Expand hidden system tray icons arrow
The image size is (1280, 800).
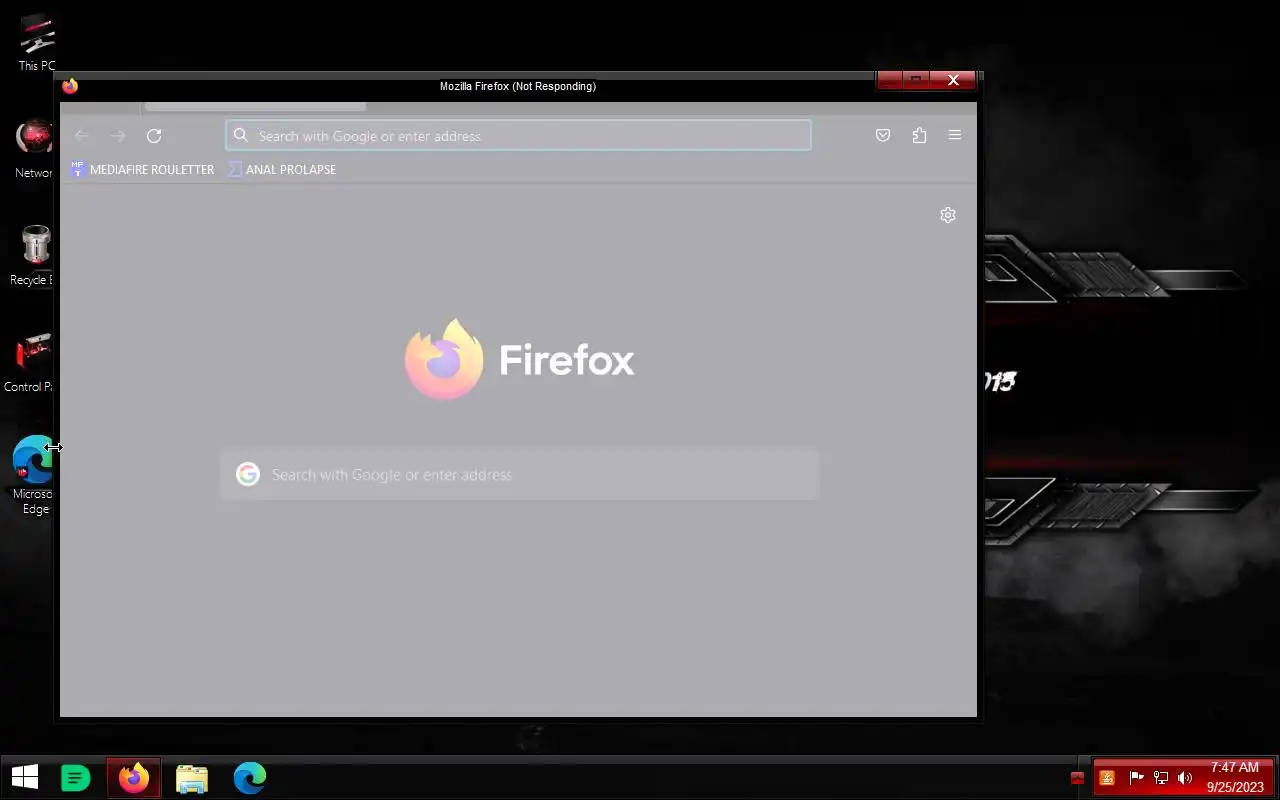pyautogui.click(x=1077, y=778)
